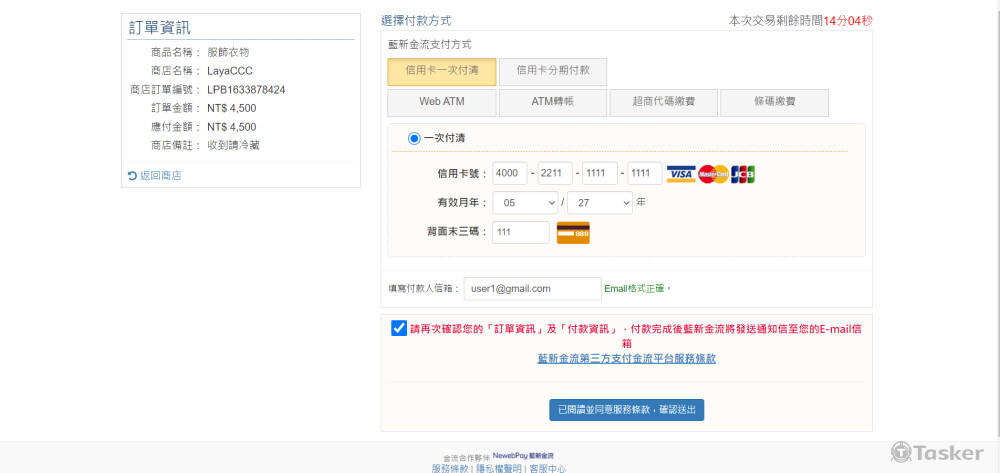Click the Tasker watermark logo
1000x473 pixels.
tap(937, 453)
